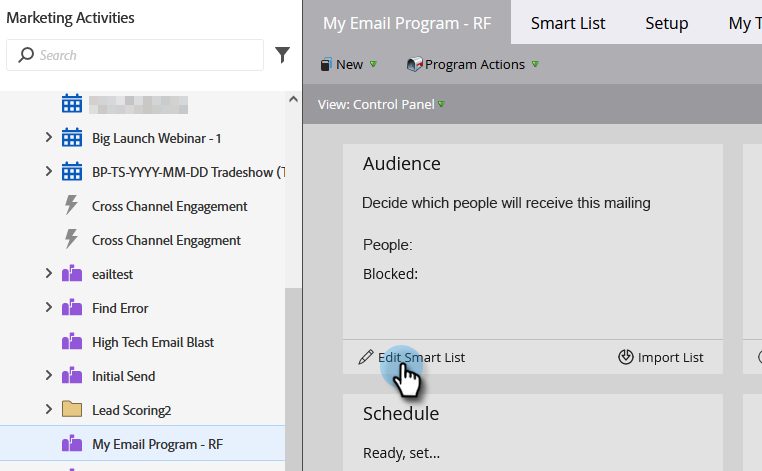Expand the eailtest program node
The width and height of the screenshot is (762, 471).
(49, 274)
